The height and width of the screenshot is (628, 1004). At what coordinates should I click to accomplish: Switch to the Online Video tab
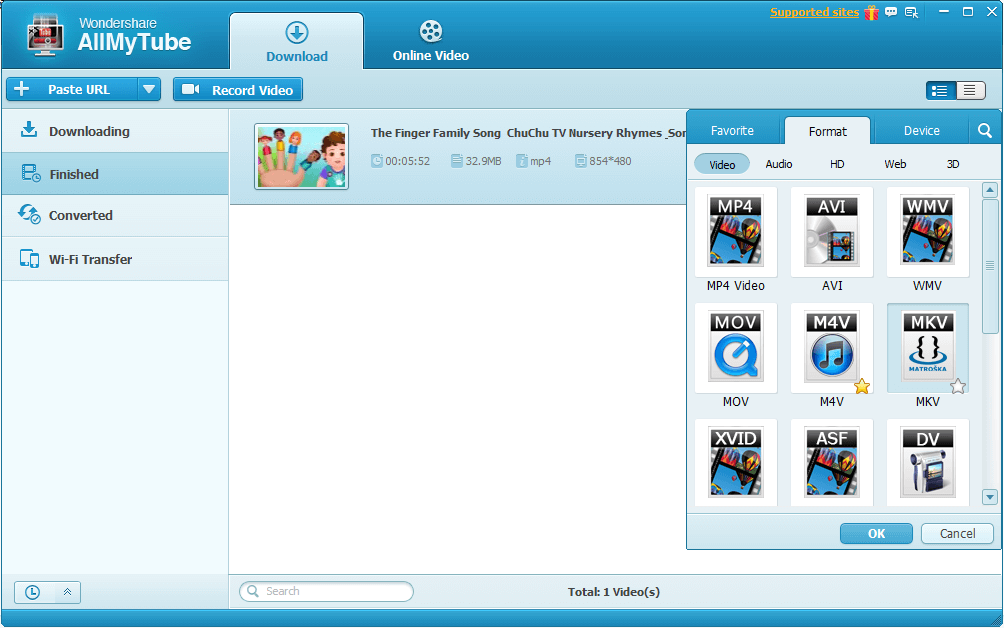pyautogui.click(x=431, y=41)
